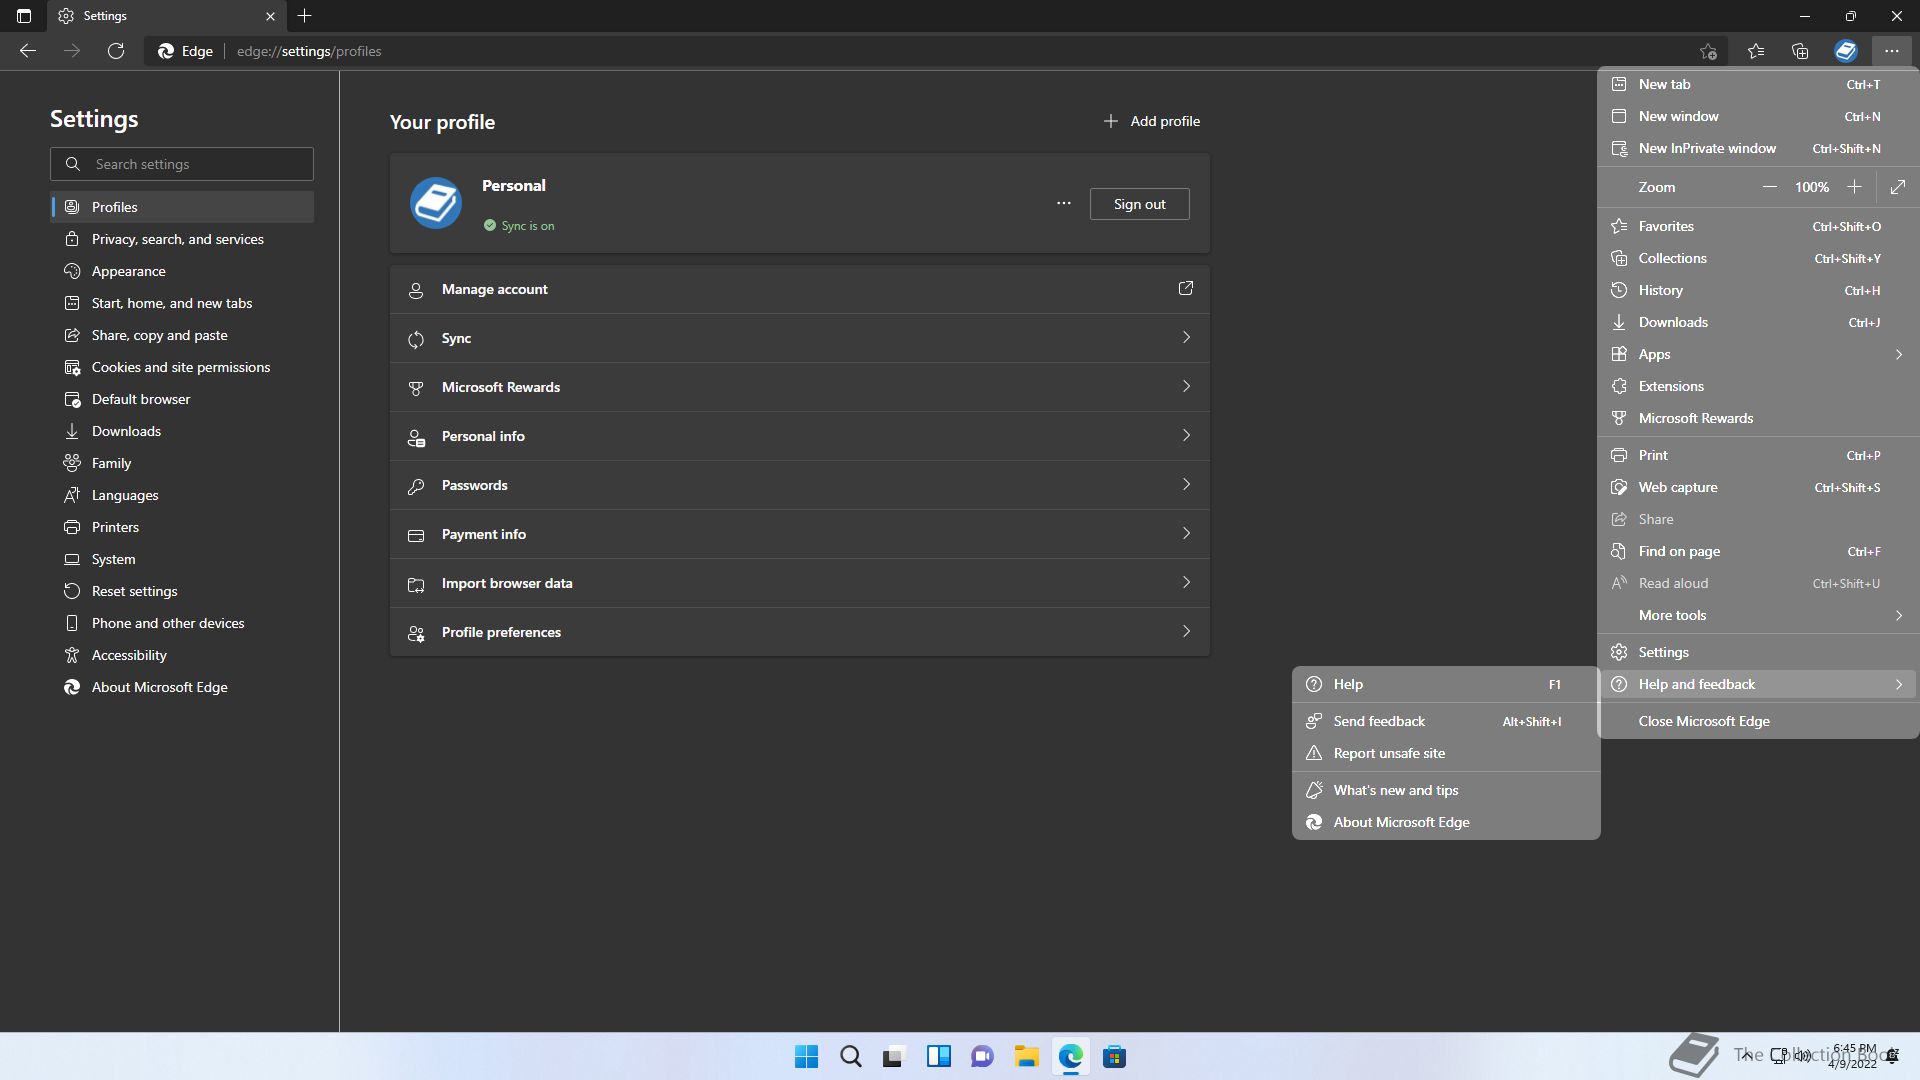Open Privacy, search, and services settings
The width and height of the screenshot is (1920, 1080).
click(182, 239)
